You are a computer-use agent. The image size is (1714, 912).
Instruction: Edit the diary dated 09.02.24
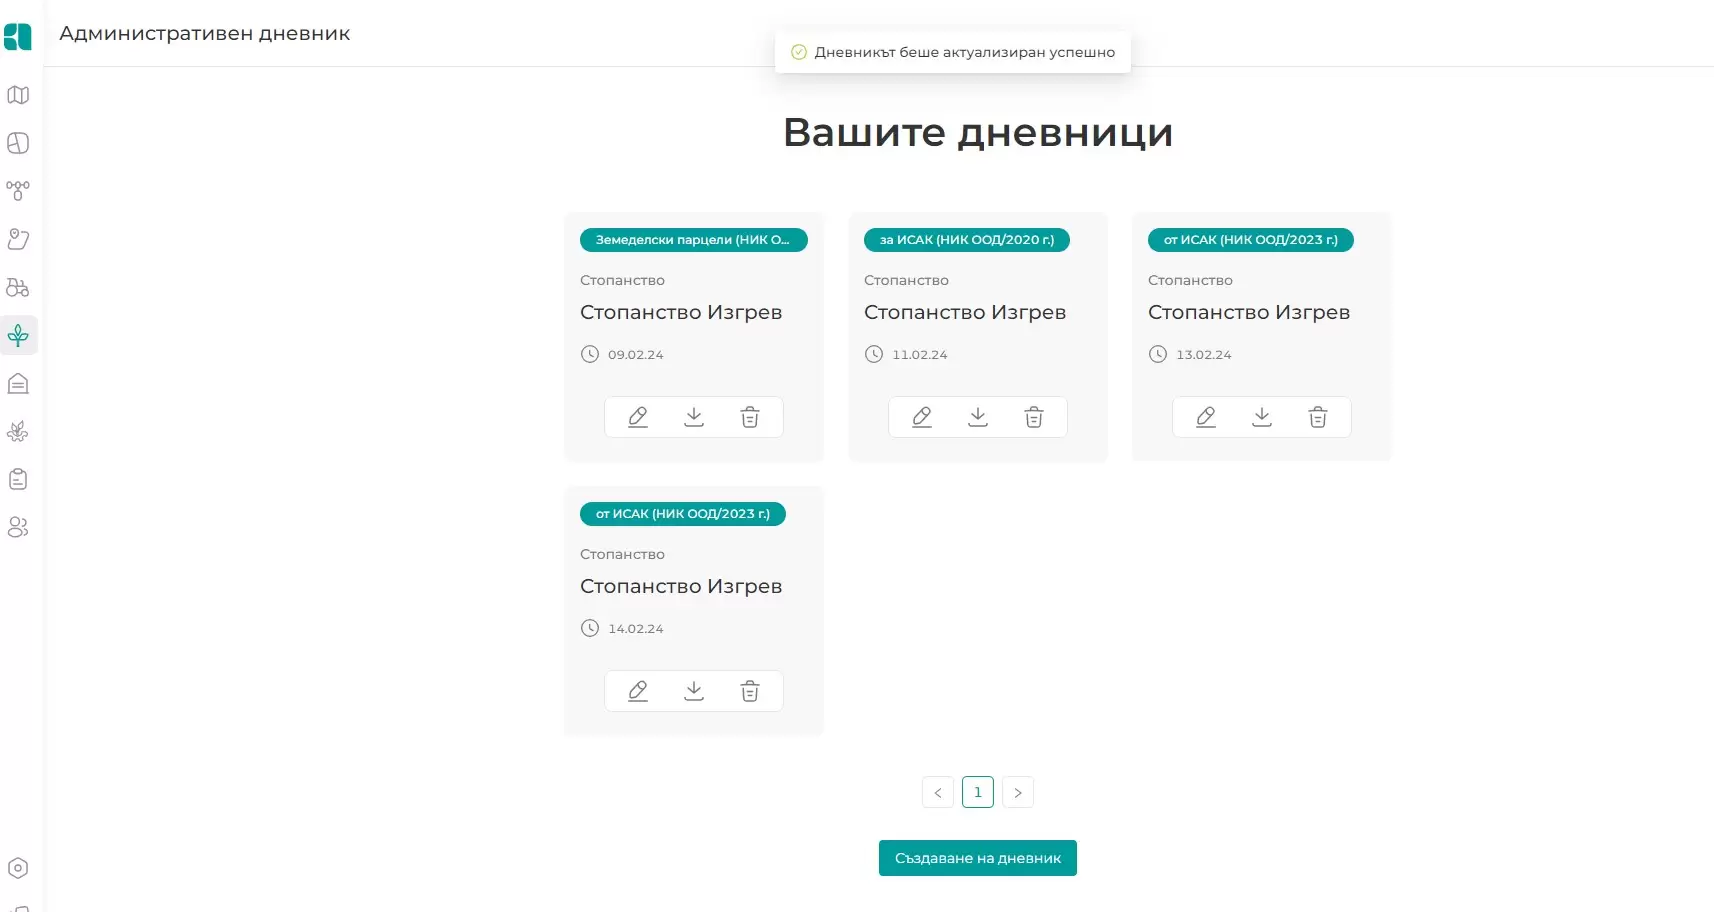tap(638, 417)
